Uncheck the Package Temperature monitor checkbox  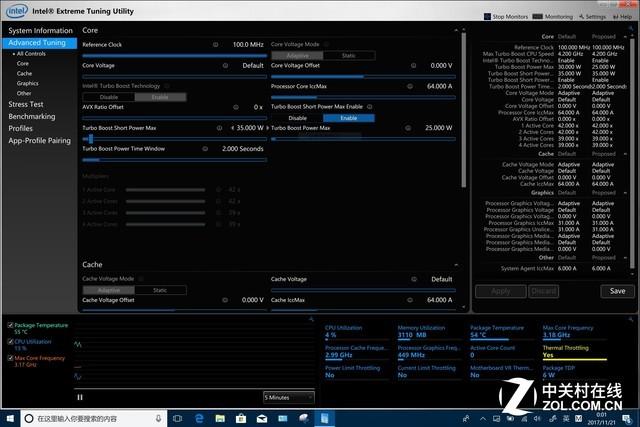coord(10,326)
